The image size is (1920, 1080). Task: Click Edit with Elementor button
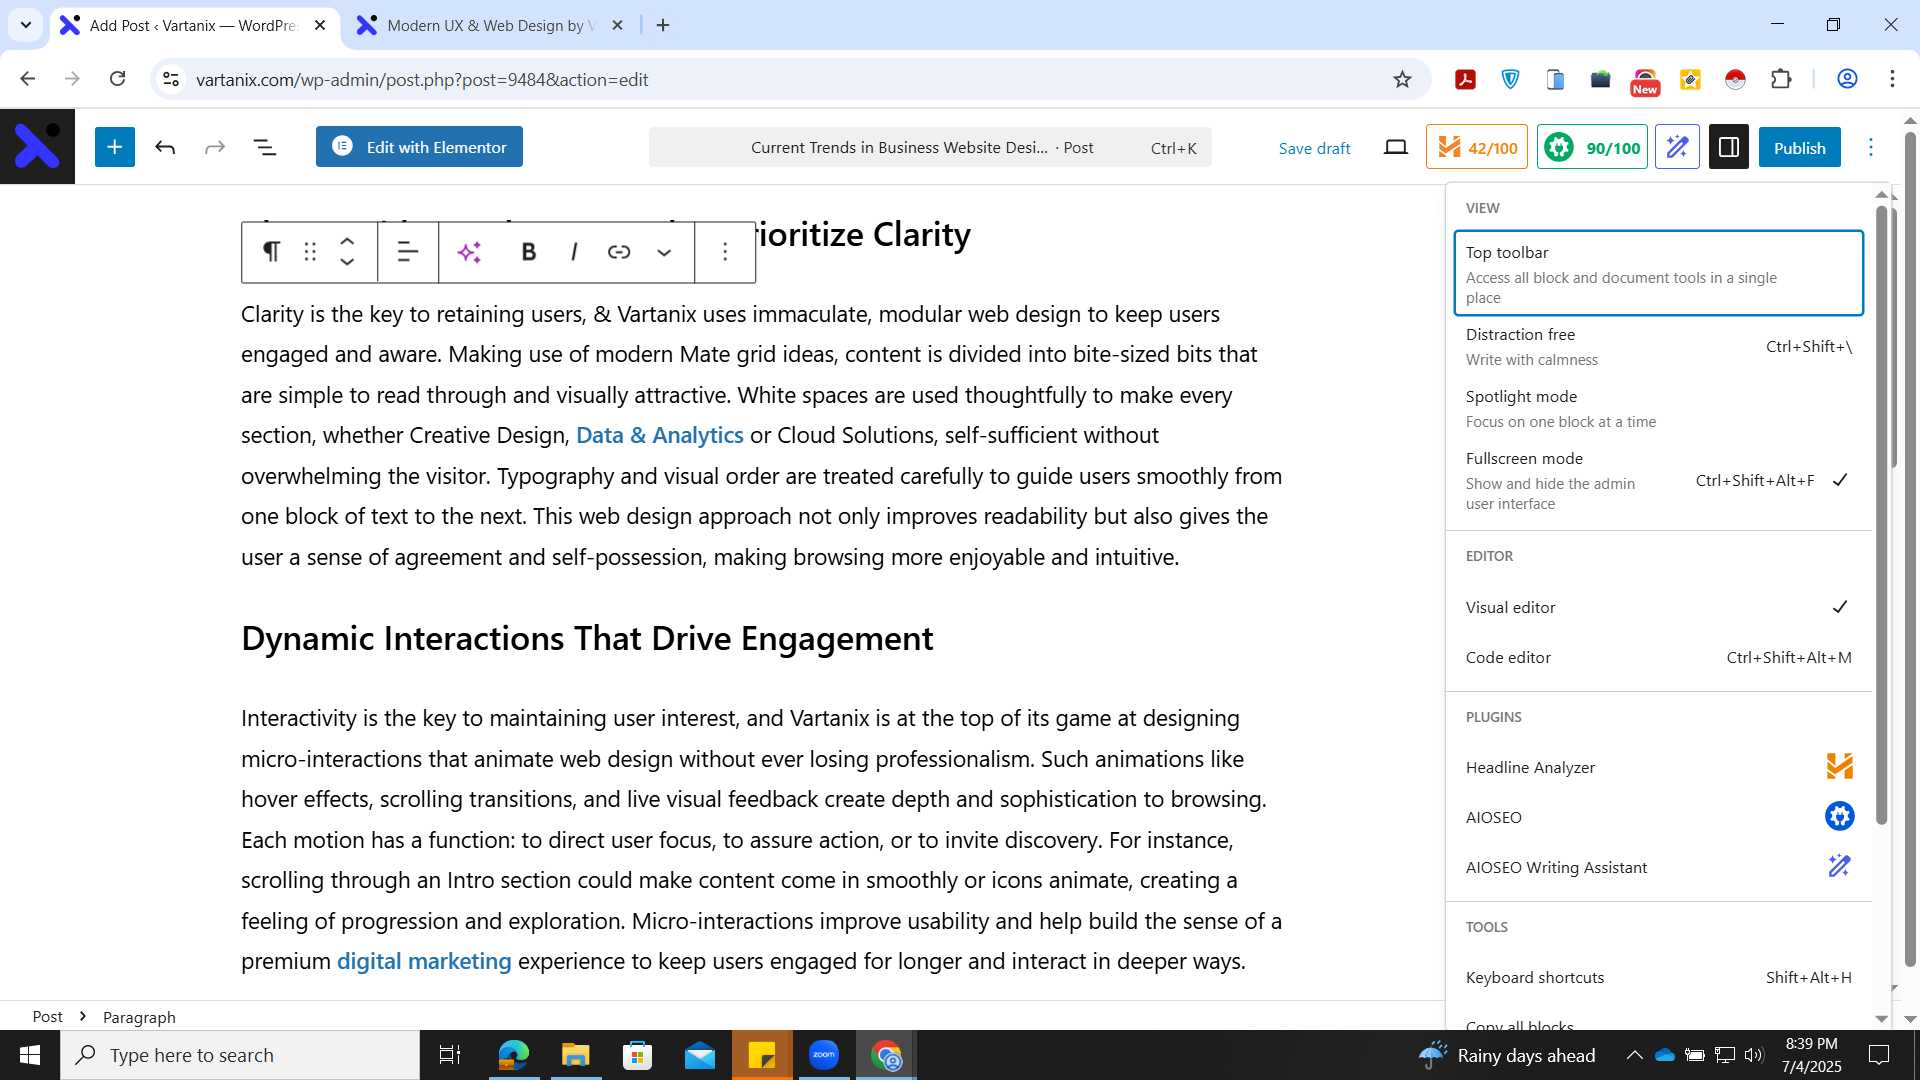click(419, 147)
